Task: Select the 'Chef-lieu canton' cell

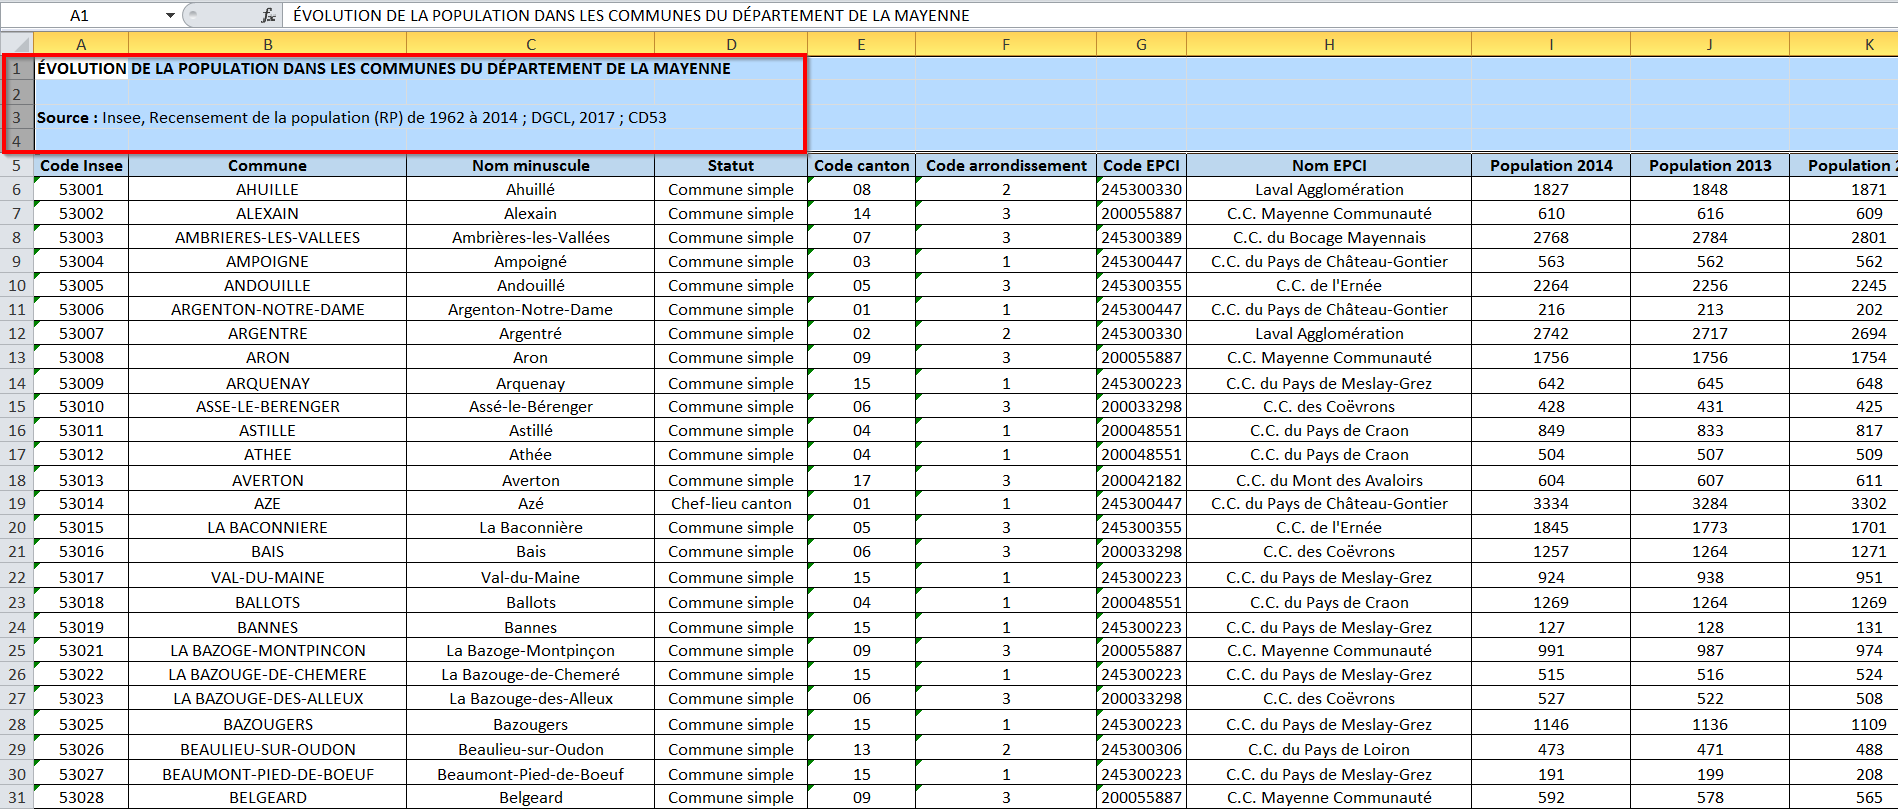Action: click(730, 503)
